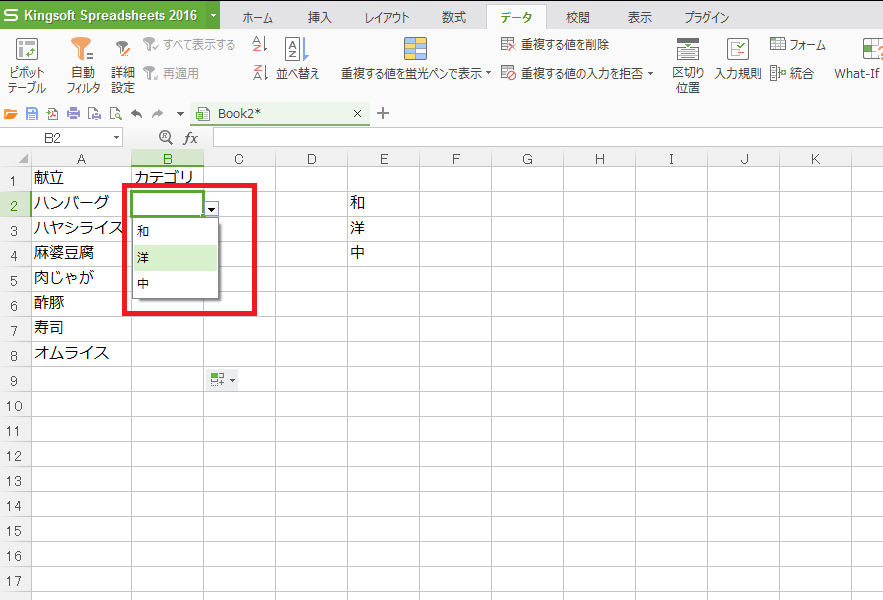Image resolution: width=883 pixels, height=600 pixels.
Task: Open the auto fill options button near row 9
Action: coord(222,380)
